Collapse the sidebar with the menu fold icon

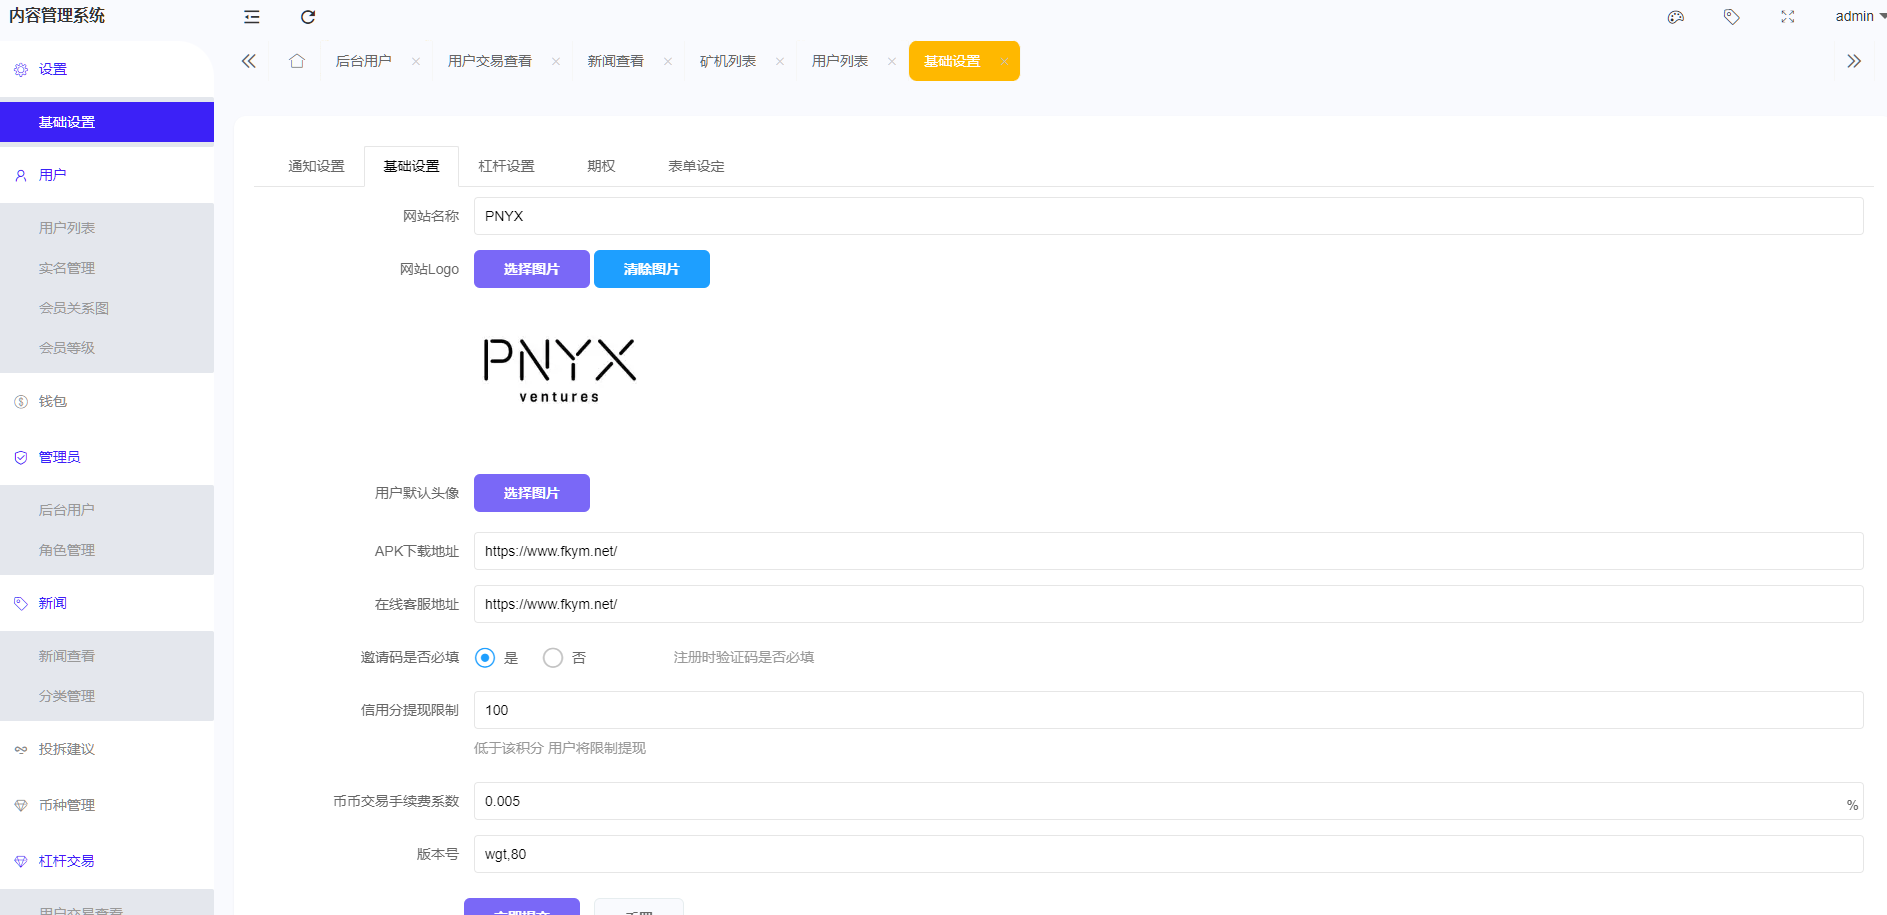tap(251, 17)
